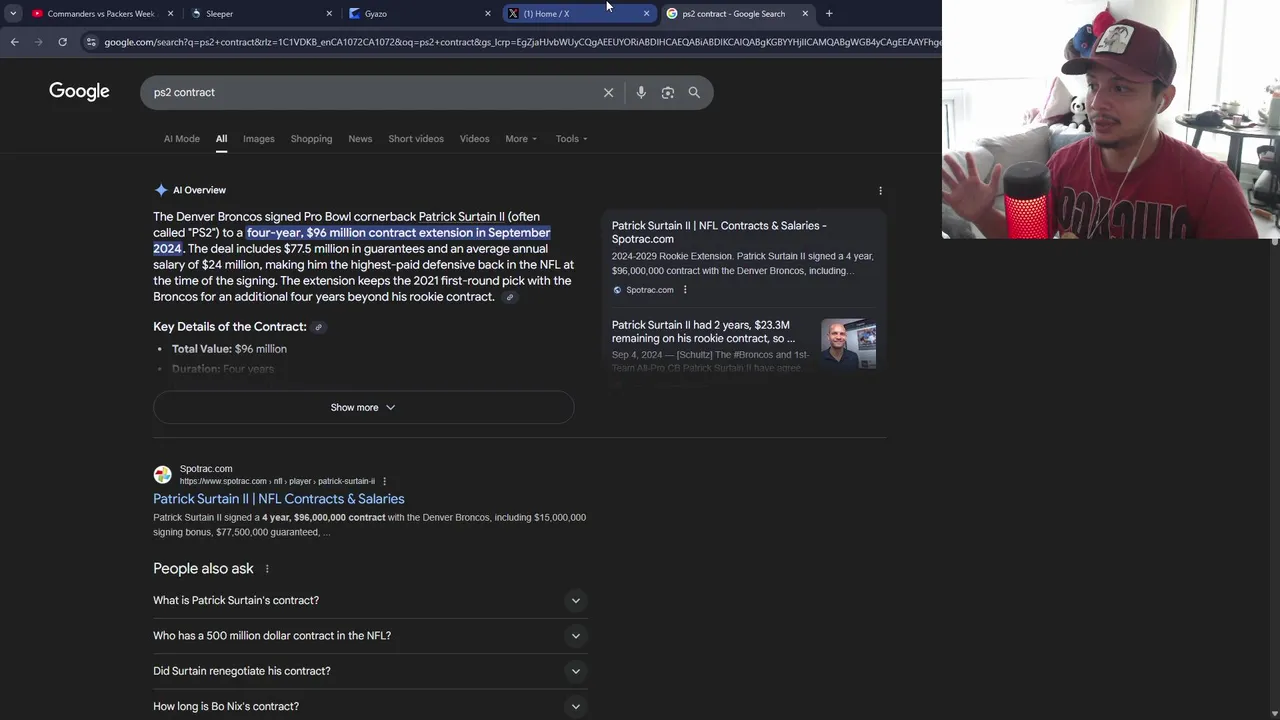Open AI Overview three-dot options menu
This screenshot has height=720, width=1280.
click(x=880, y=190)
